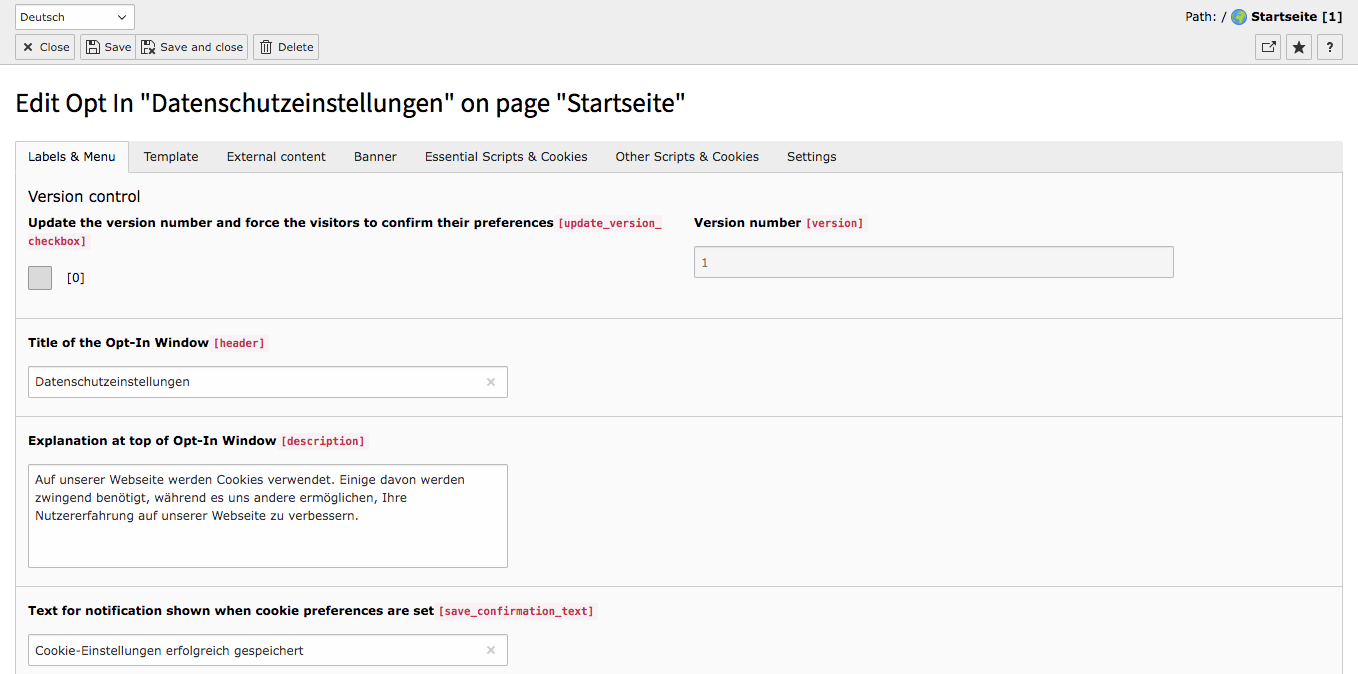Open the External content tab
The height and width of the screenshot is (674, 1358).
tap(276, 157)
